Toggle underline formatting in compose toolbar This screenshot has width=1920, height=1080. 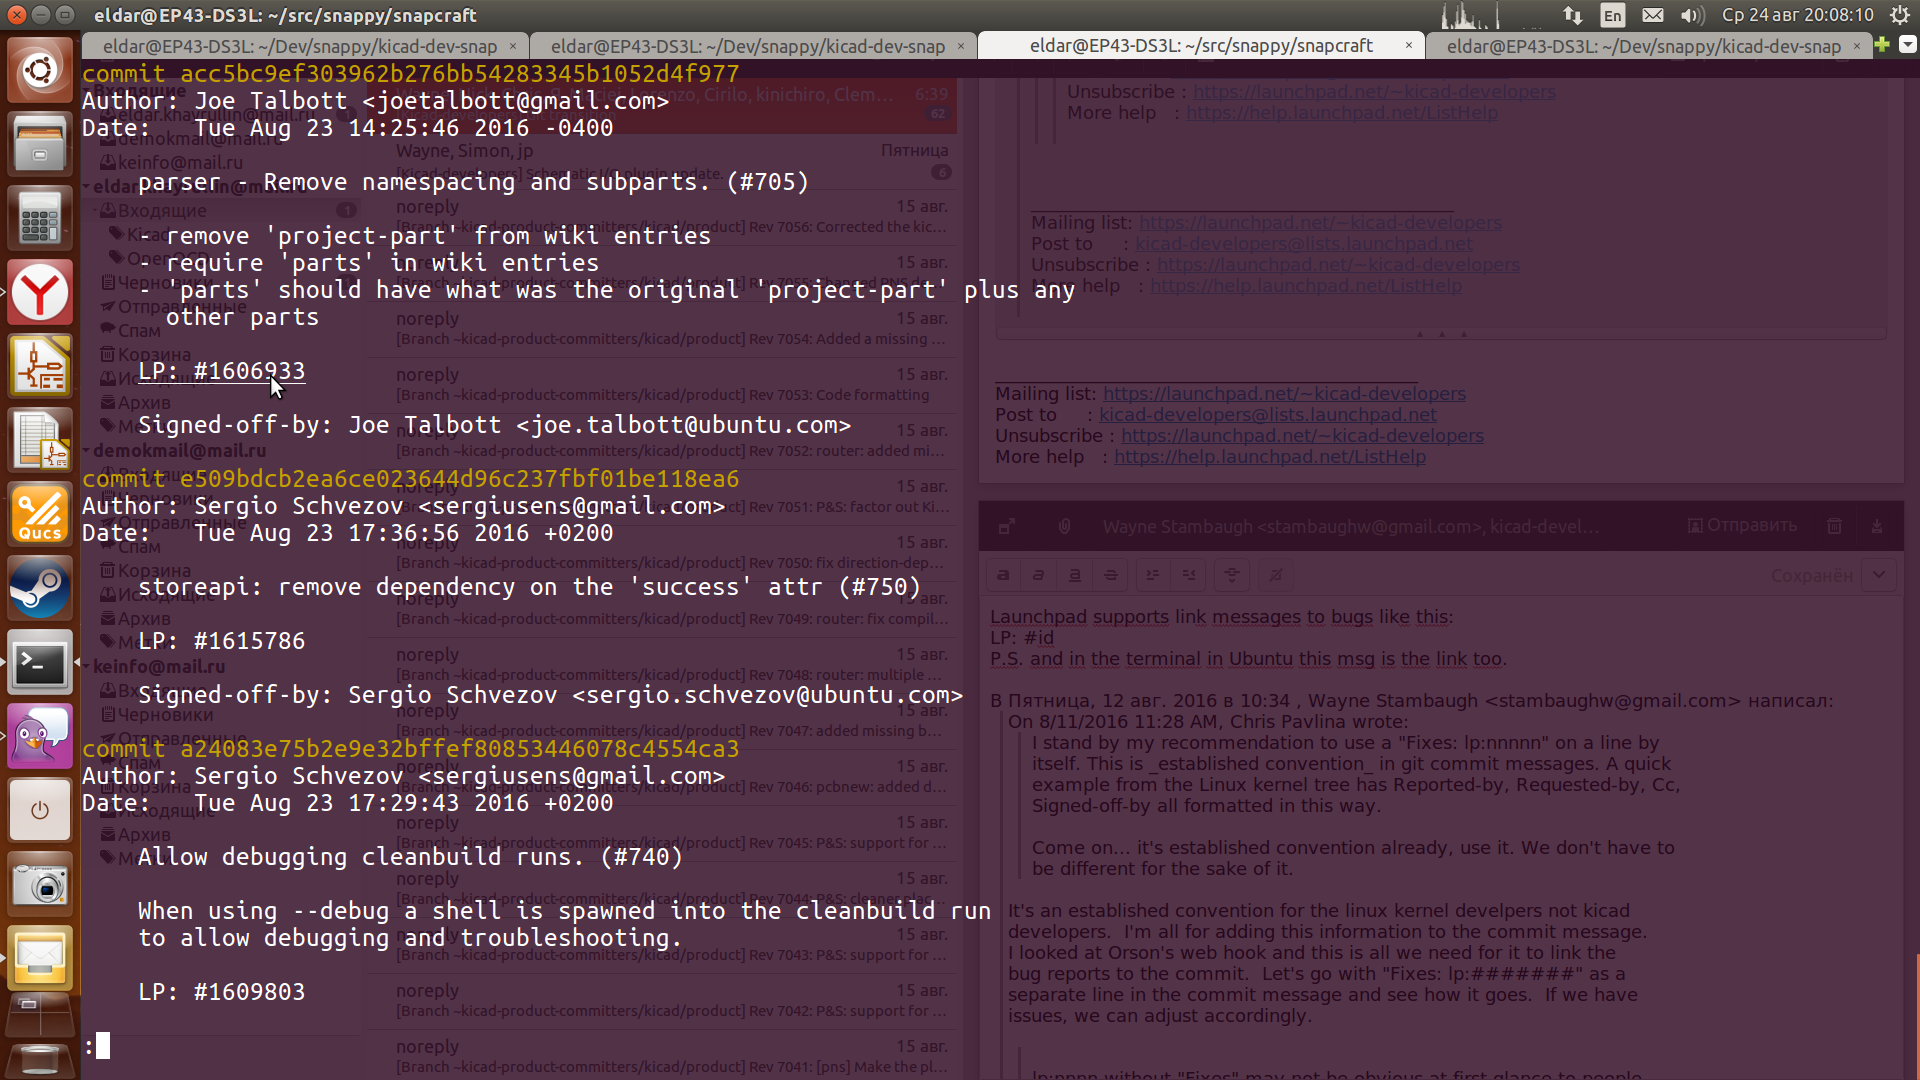pyautogui.click(x=1074, y=575)
